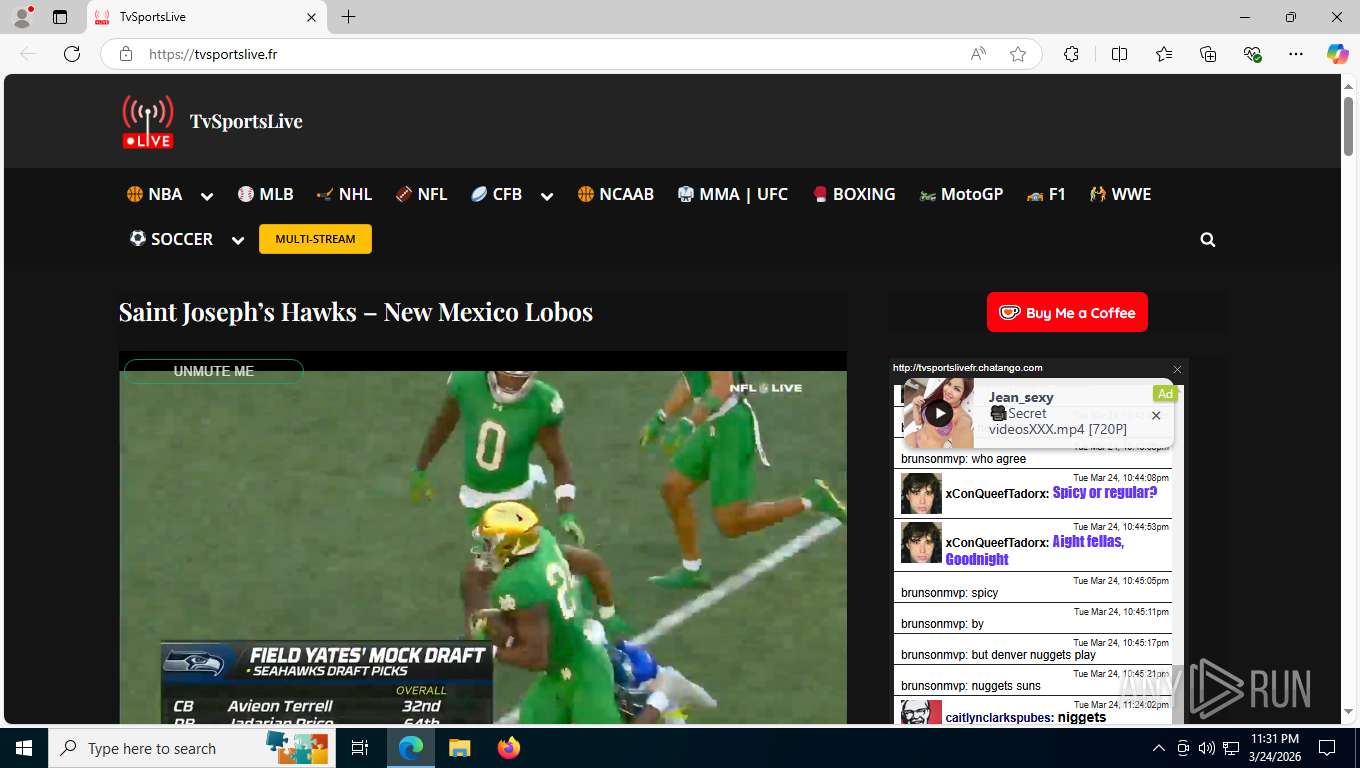1360x768 pixels.
Task: Open the BOXING section
Action: point(853,194)
